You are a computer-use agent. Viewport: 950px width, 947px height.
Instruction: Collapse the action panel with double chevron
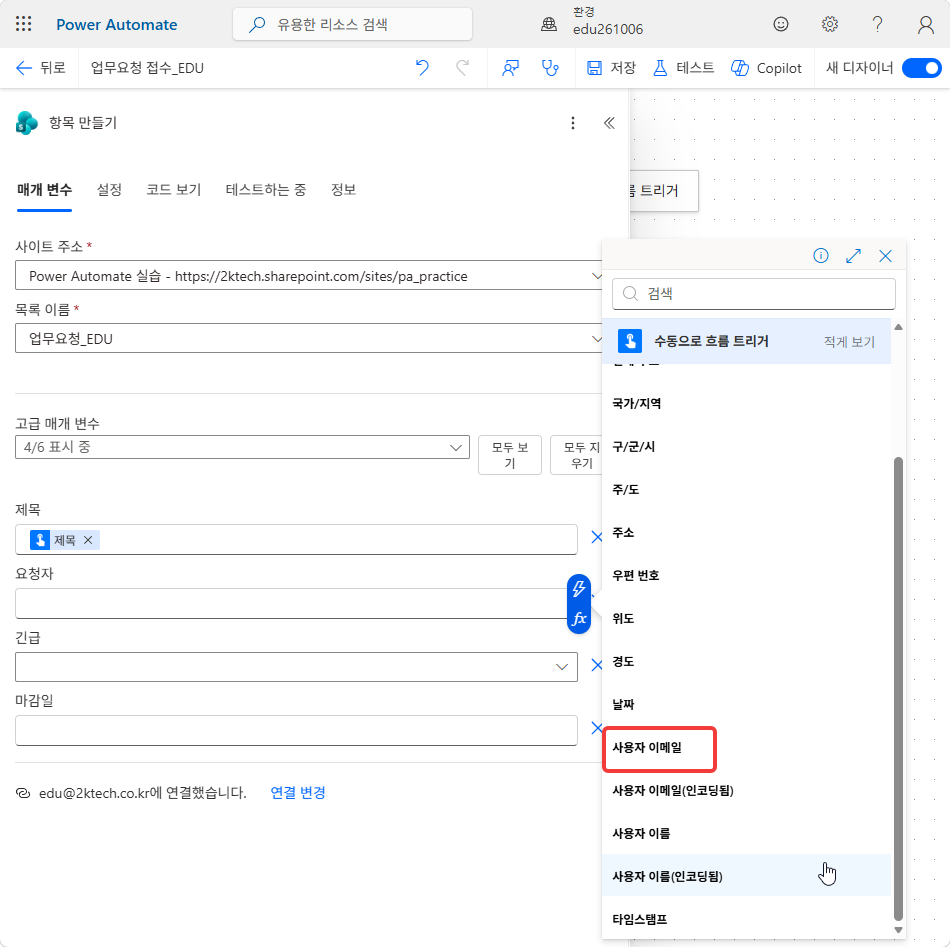click(x=609, y=123)
